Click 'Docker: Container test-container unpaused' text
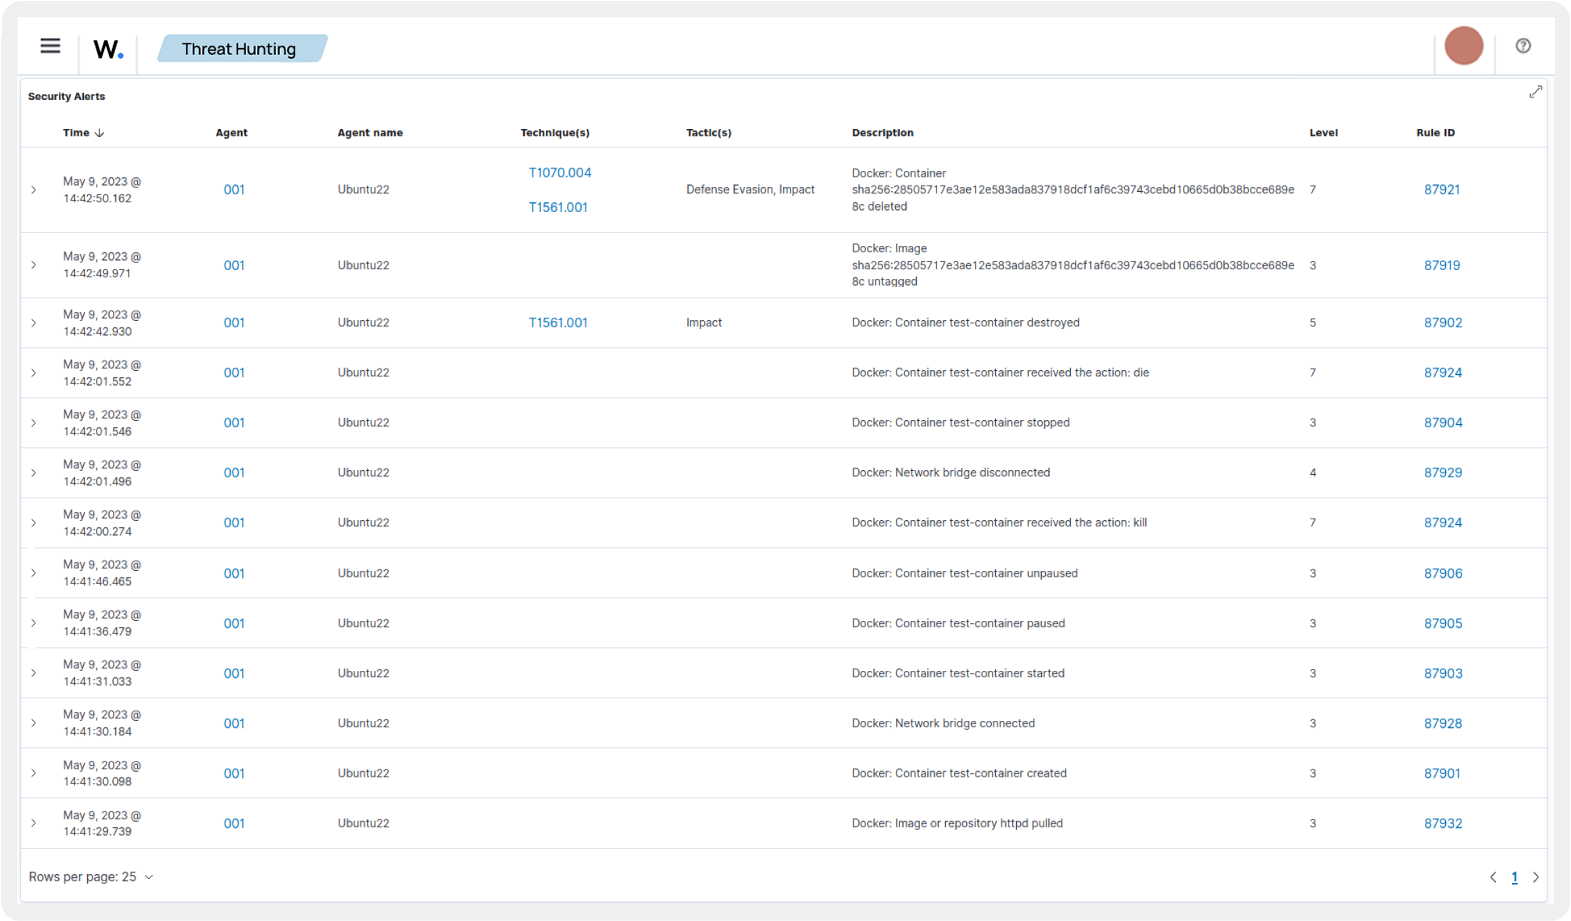The image size is (1571, 921). tap(964, 573)
